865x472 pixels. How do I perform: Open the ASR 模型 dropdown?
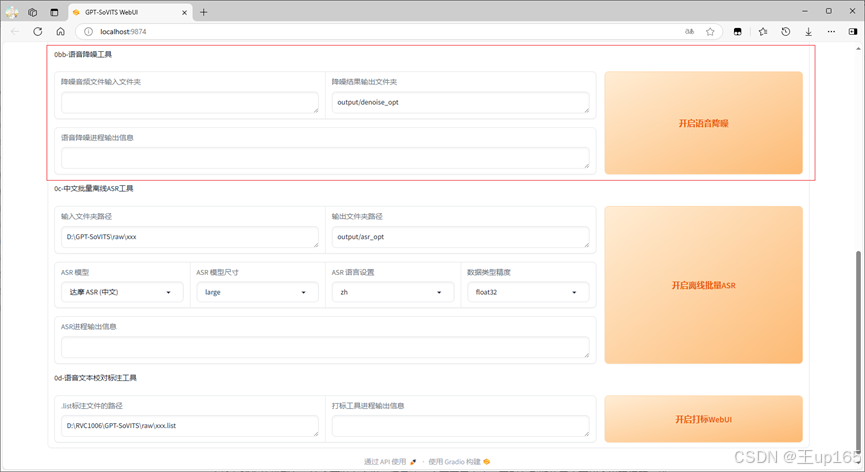tap(122, 292)
